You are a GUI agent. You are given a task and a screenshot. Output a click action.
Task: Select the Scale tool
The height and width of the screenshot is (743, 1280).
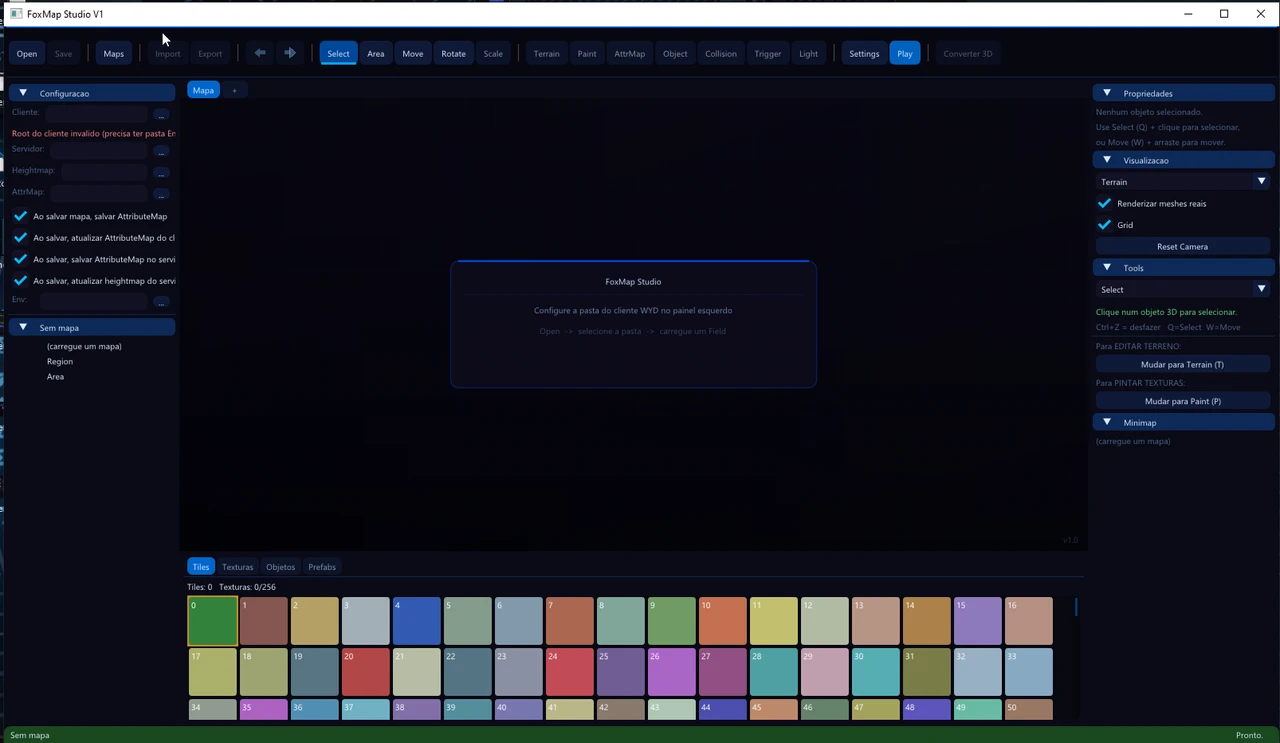[x=494, y=53]
